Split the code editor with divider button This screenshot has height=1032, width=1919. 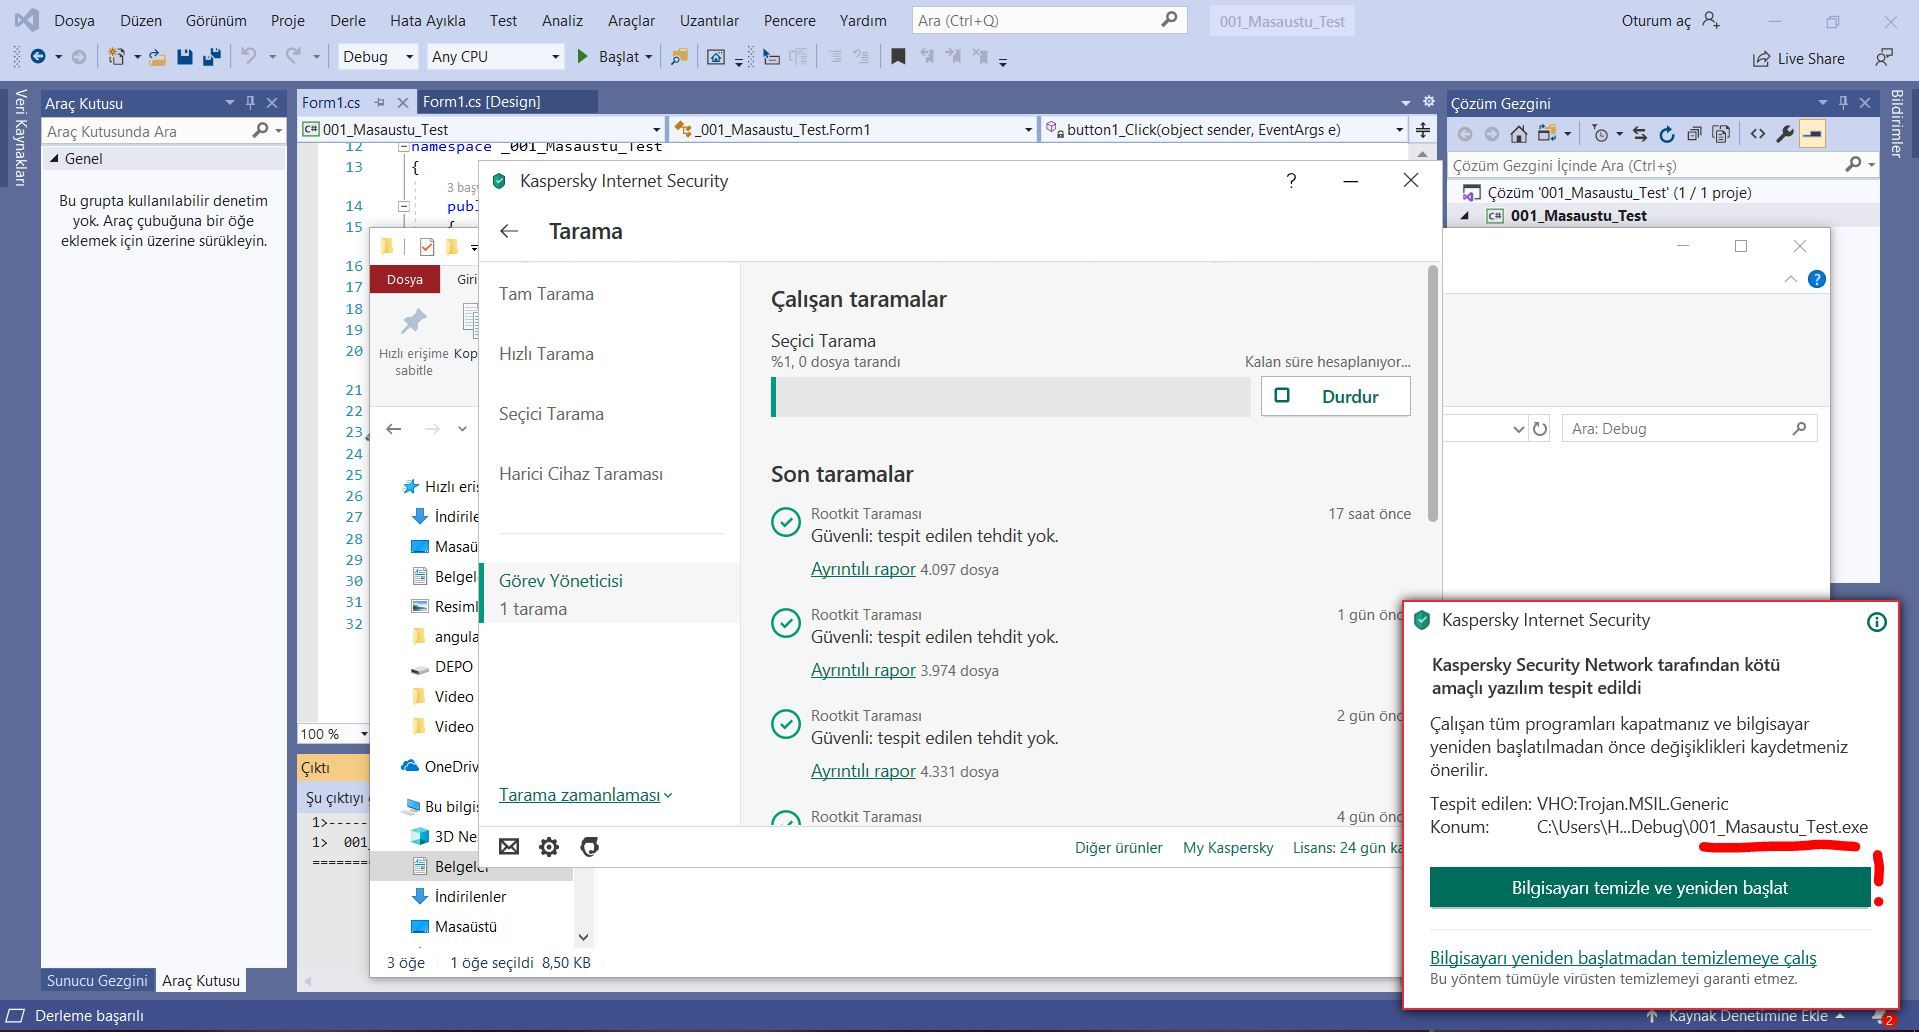(1423, 129)
